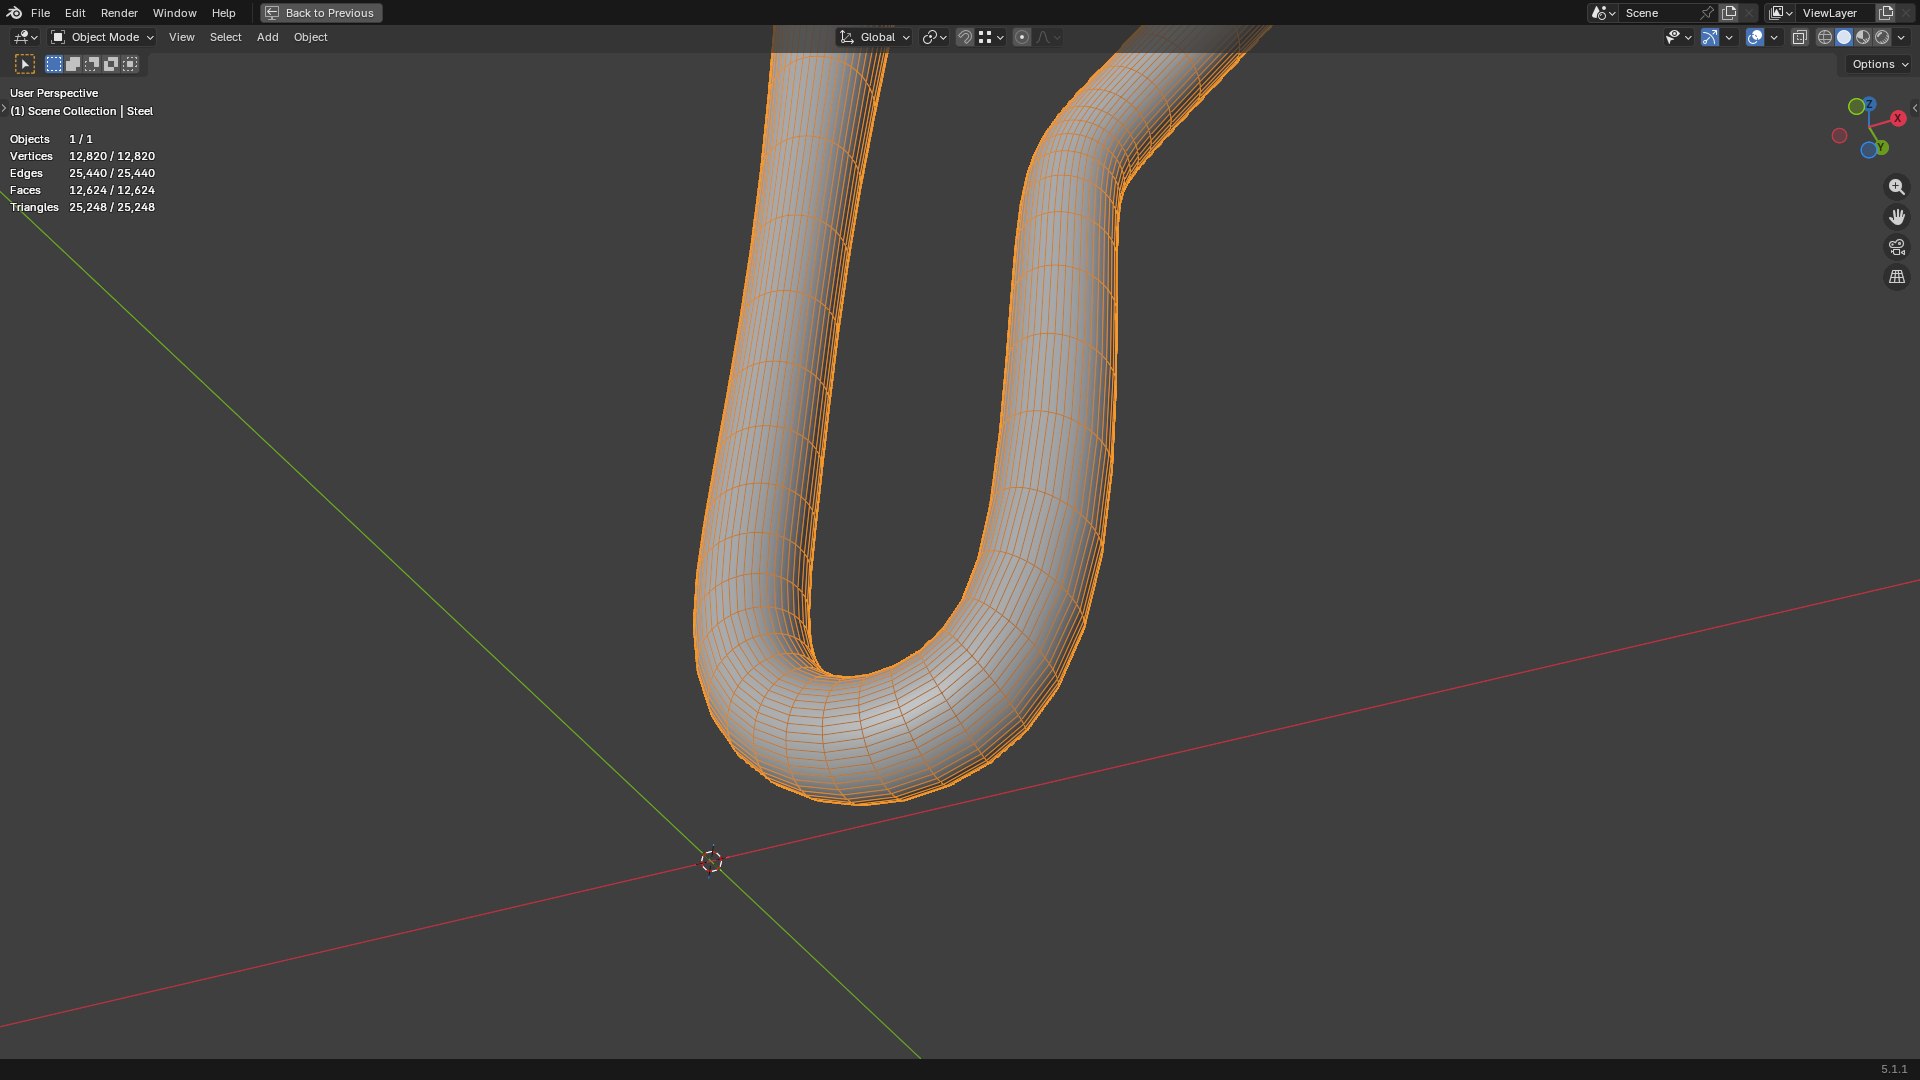Screen dimensions: 1920x1080
Task: Switch to solid shading
Action: 1844,37
